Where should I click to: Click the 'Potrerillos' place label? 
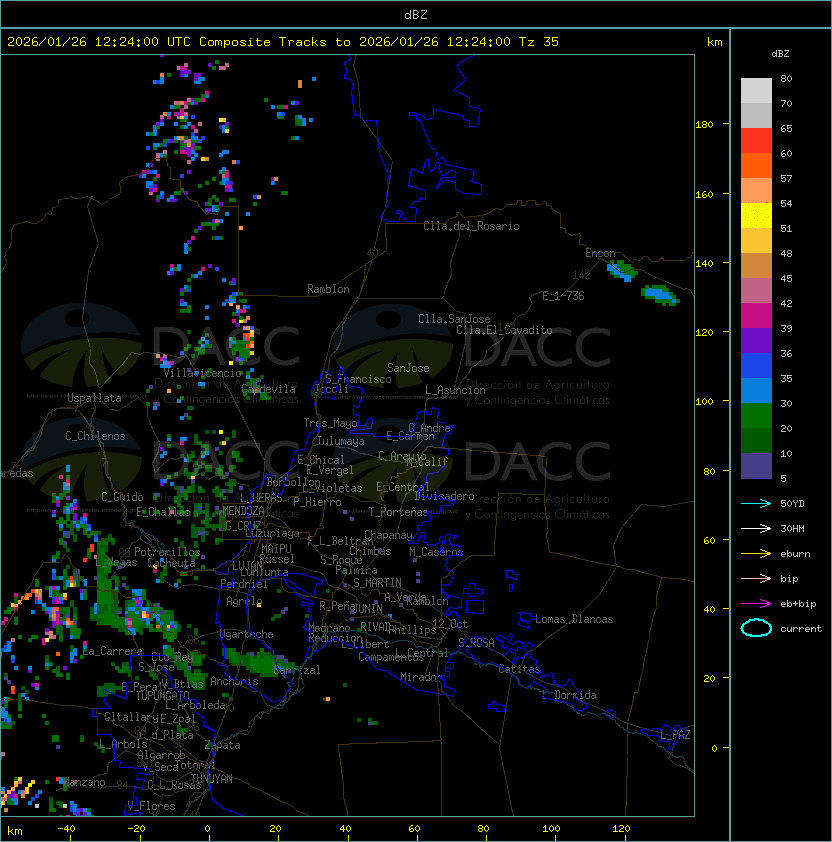coord(167,552)
